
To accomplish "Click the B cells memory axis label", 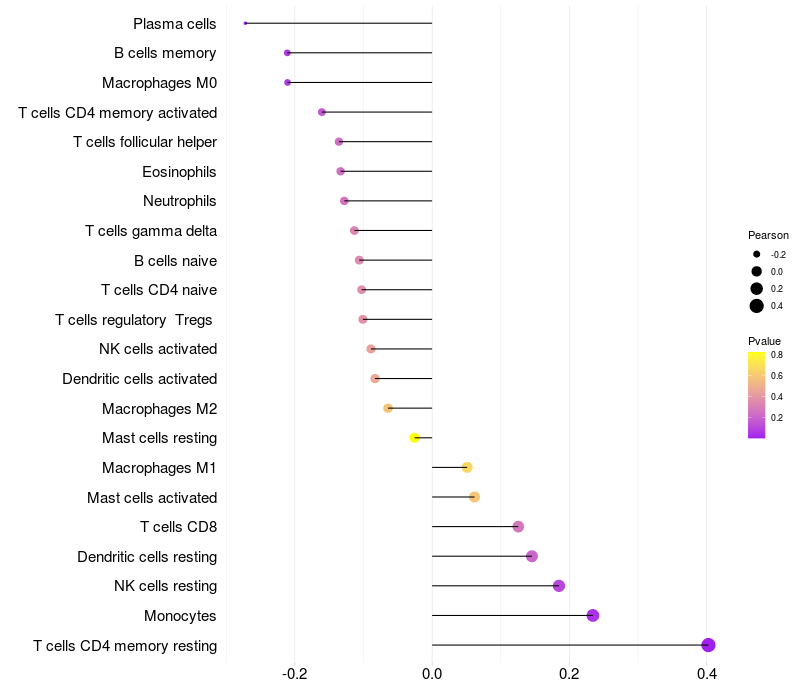I will tap(165, 53).
